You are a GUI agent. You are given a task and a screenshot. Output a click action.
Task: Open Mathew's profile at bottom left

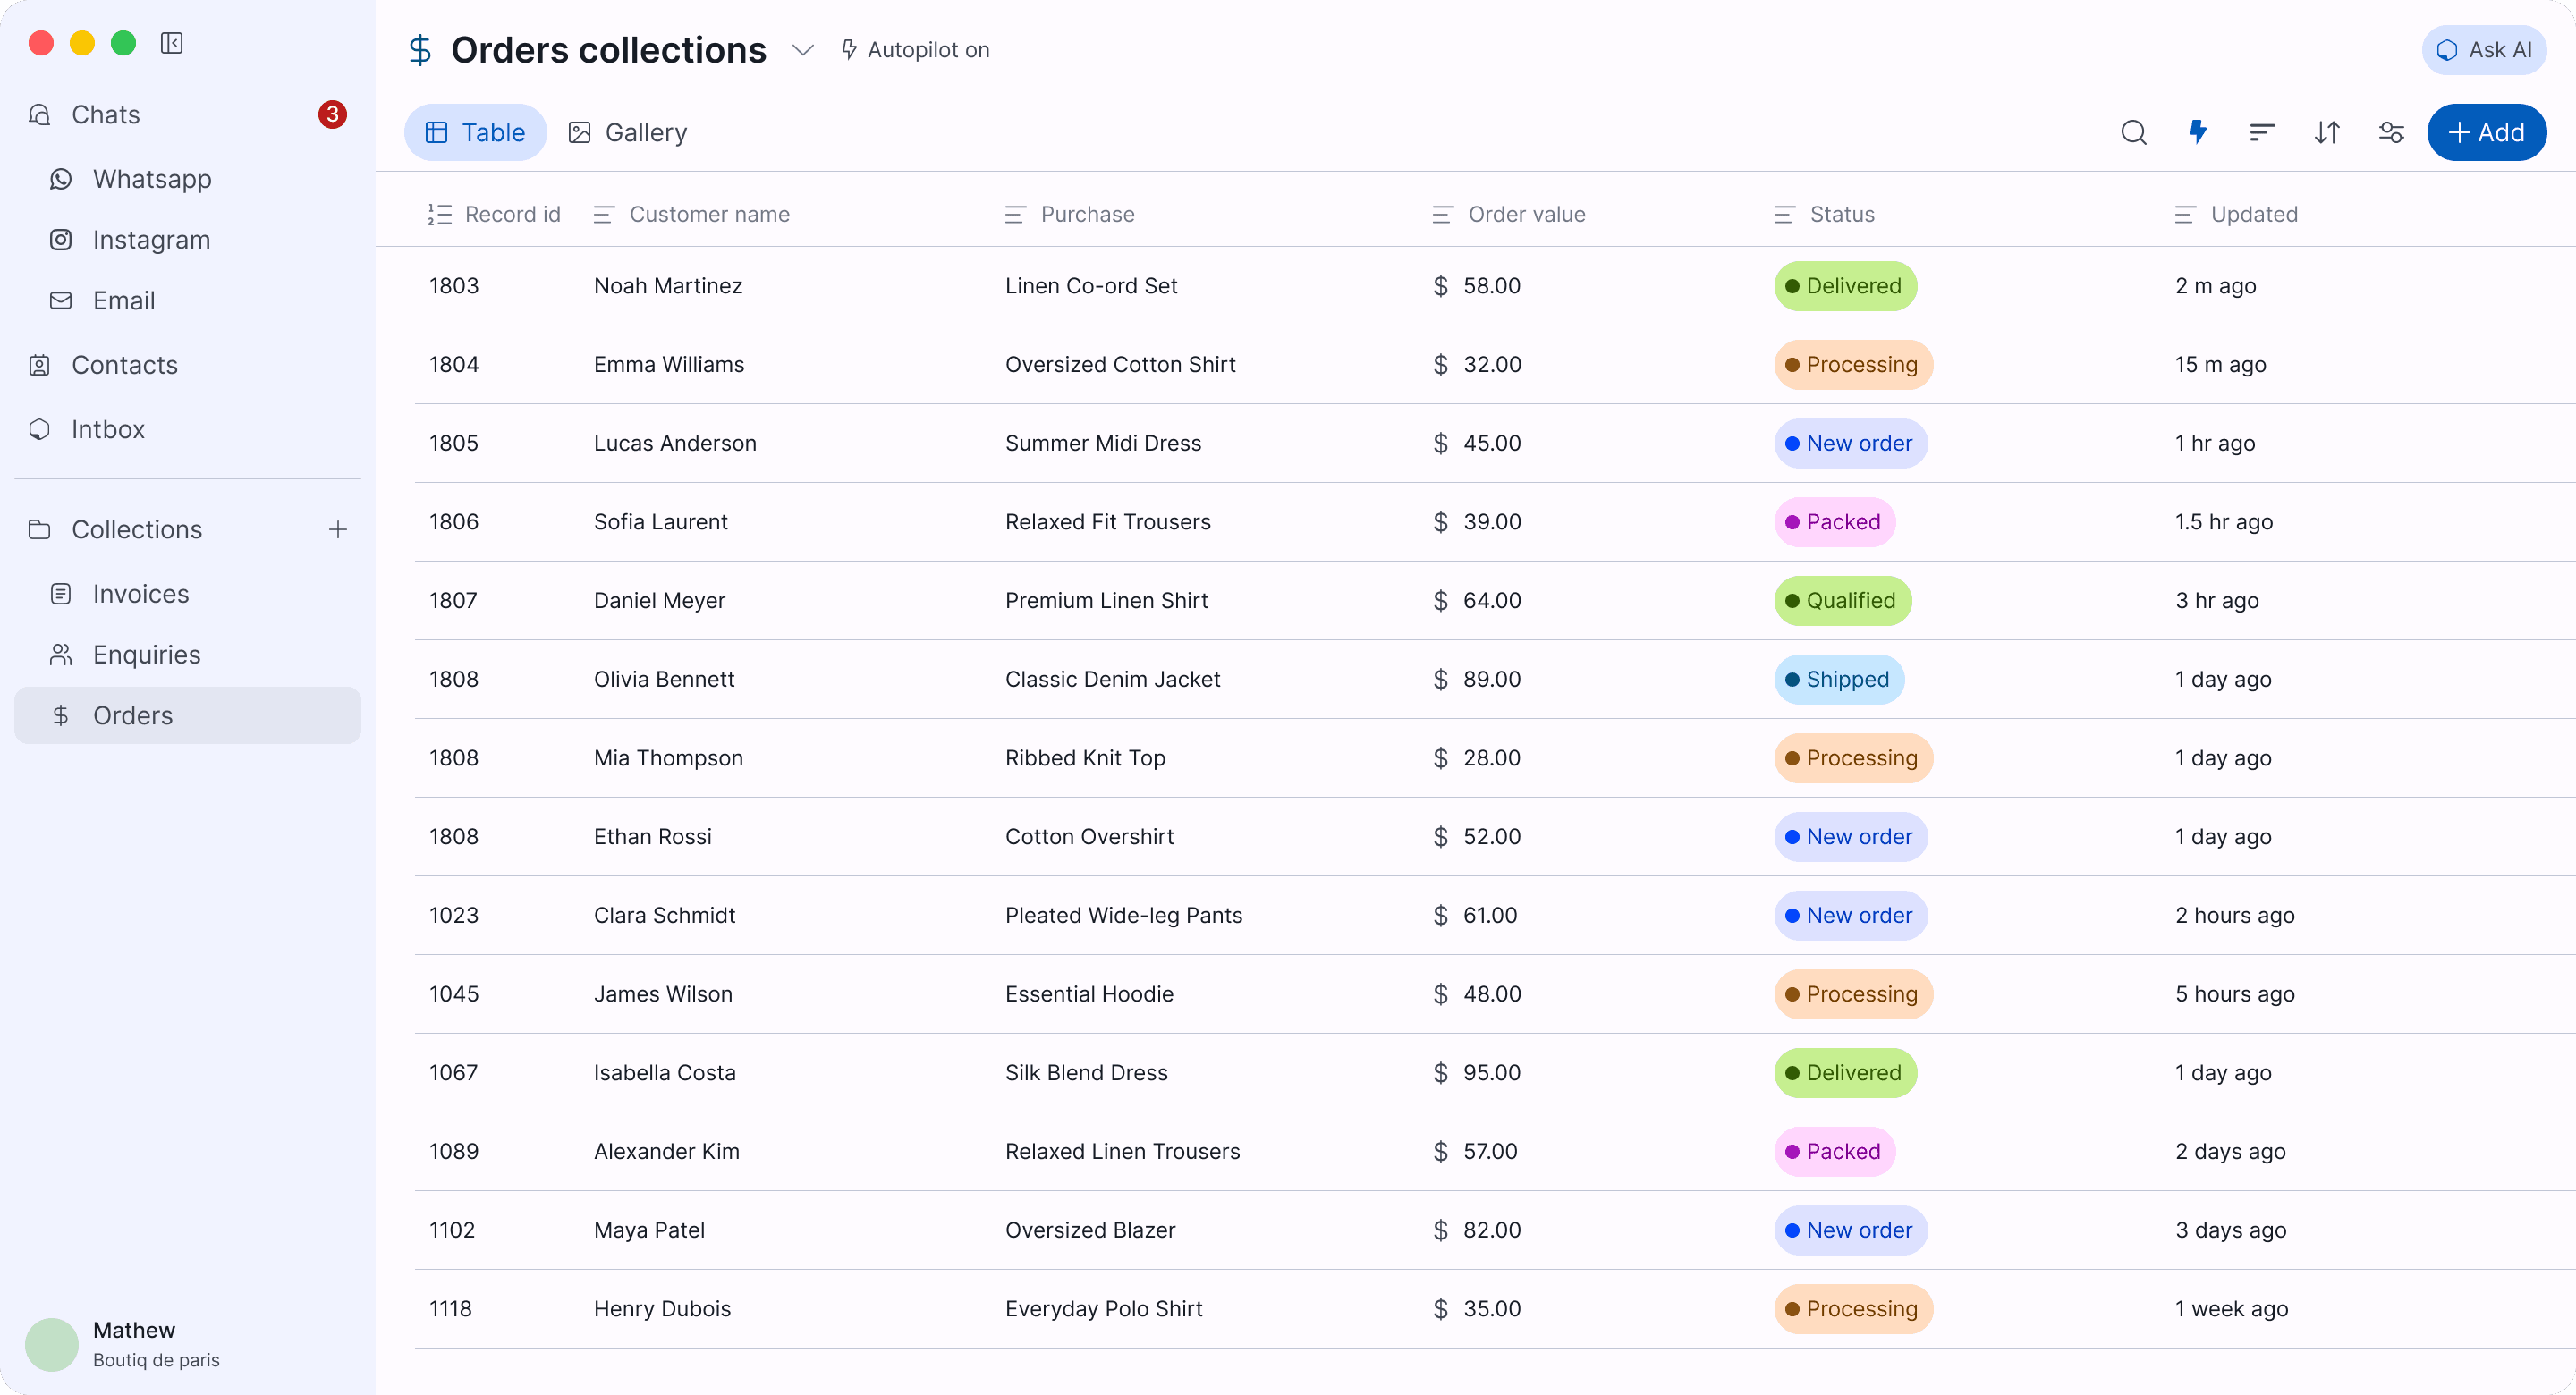tap(122, 1344)
